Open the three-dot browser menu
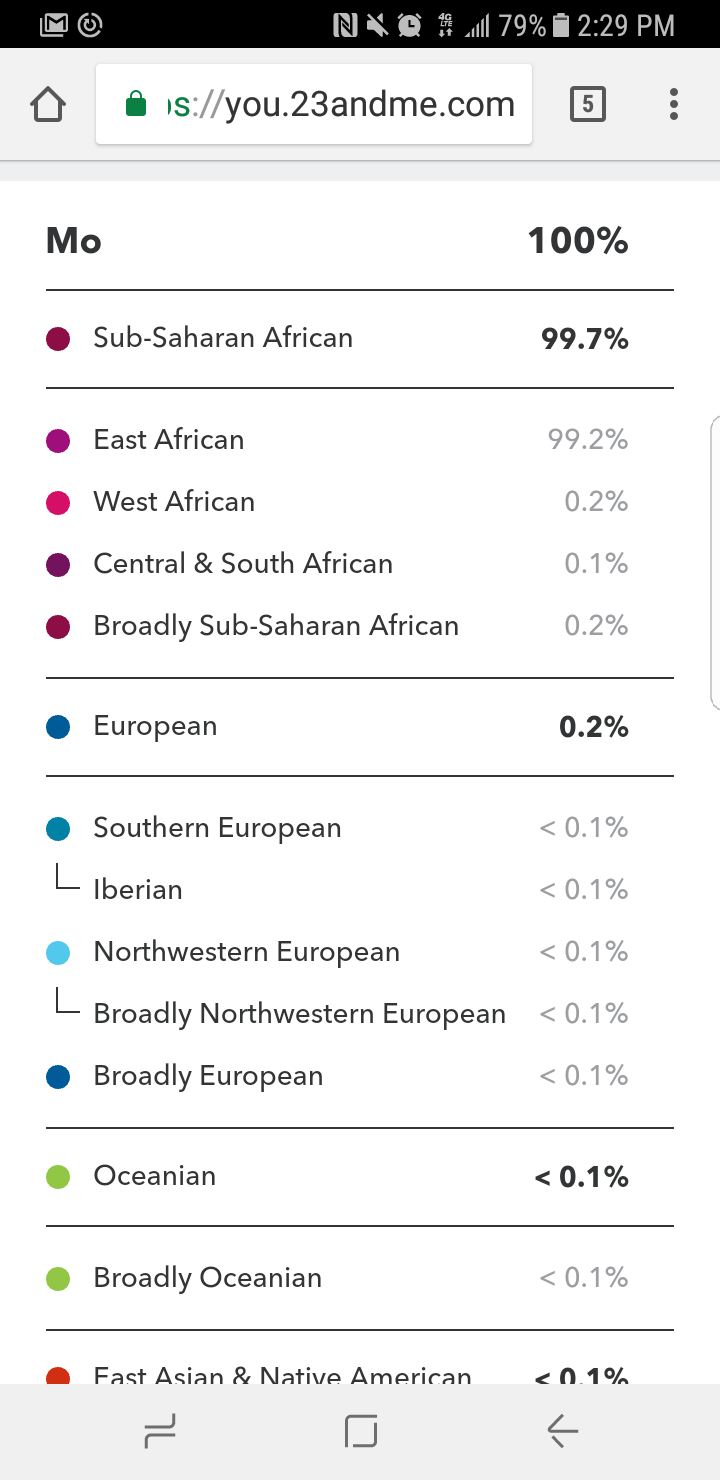 pos(674,104)
